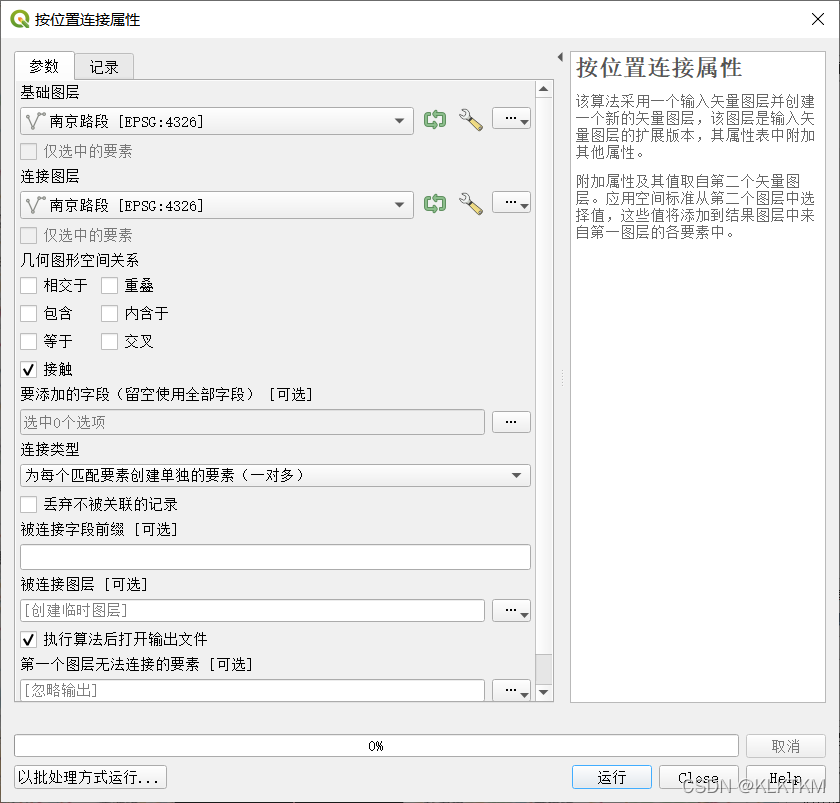Open the 连接类型 dropdown
Image resolution: width=840 pixels, height=803 pixels.
tap(275, 476)
